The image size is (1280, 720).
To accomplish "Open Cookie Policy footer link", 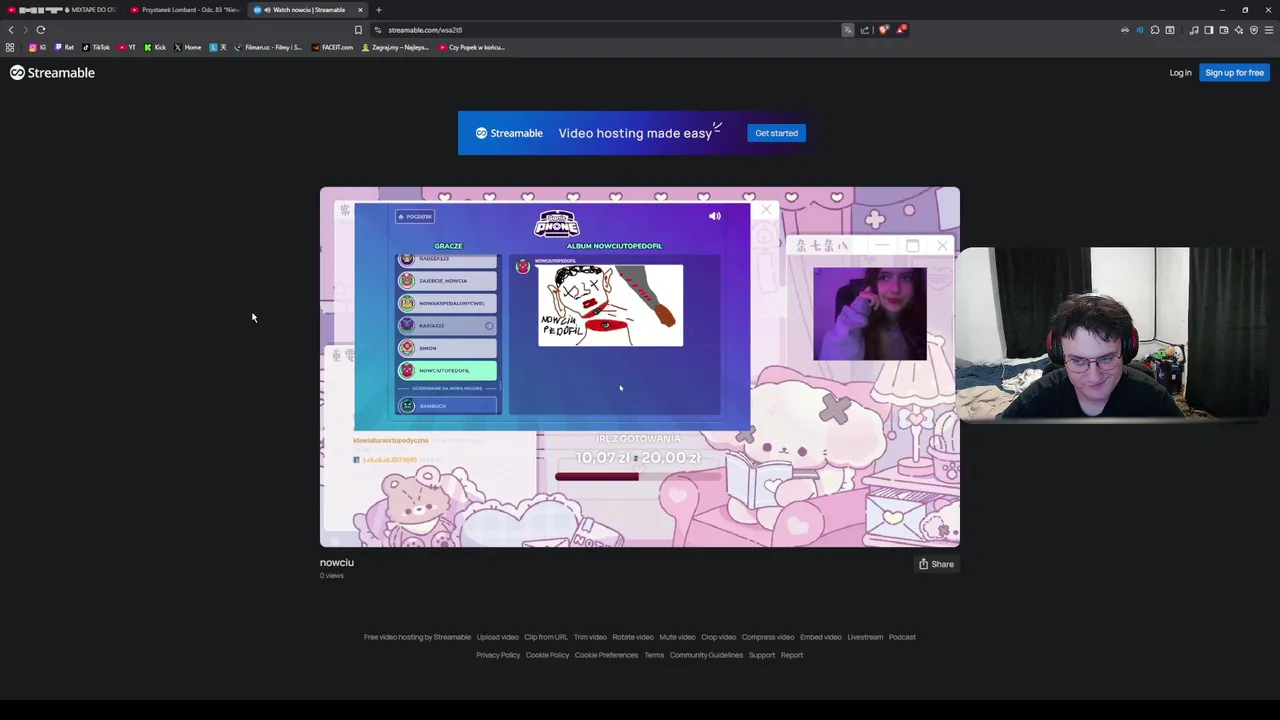I will click(x=547, y=655).
